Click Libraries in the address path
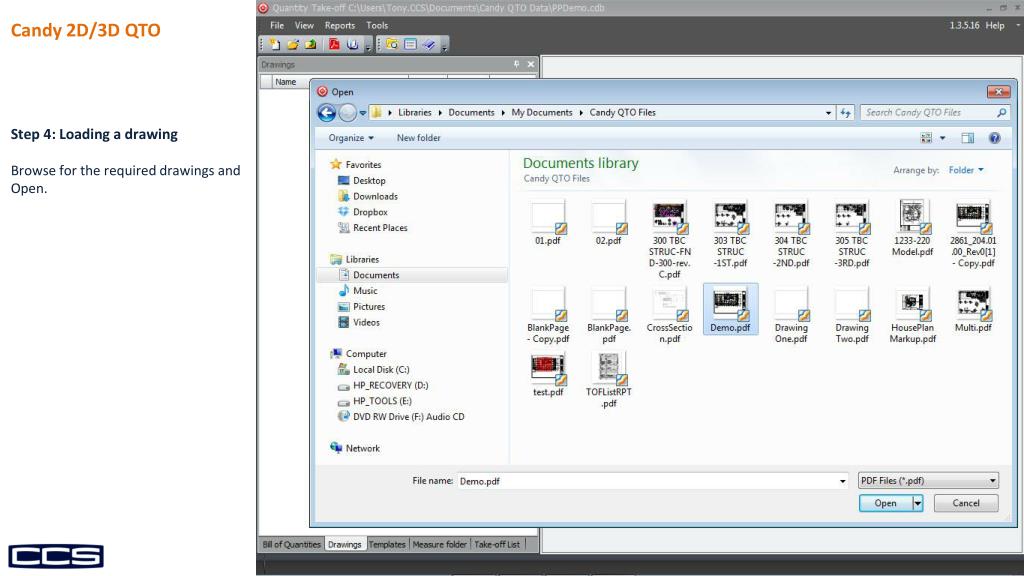 coord(415,112)
